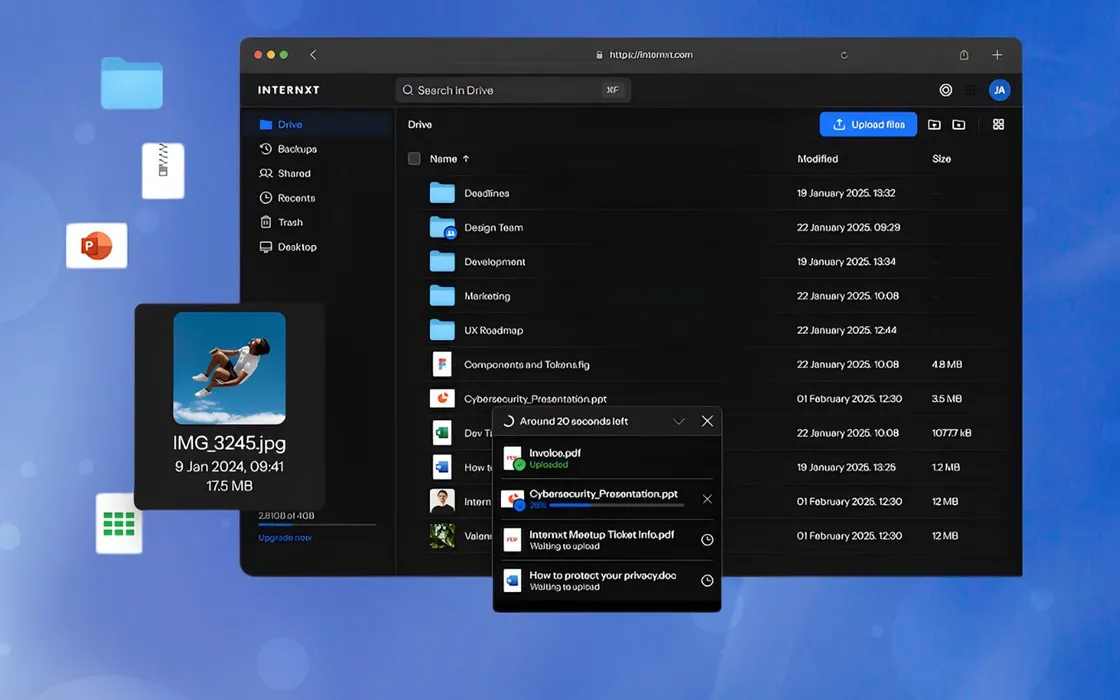
Task: Create a new folder using the toolbar icon
Action: coord(961,124)
